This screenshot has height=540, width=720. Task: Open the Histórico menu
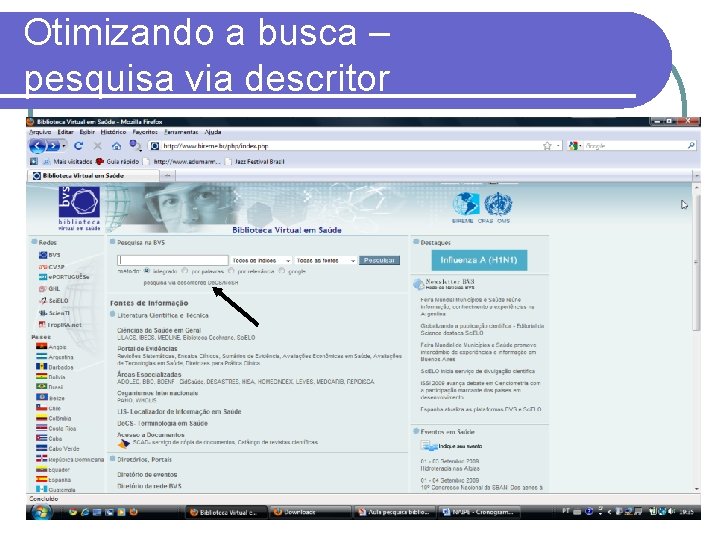click(113, 132)
